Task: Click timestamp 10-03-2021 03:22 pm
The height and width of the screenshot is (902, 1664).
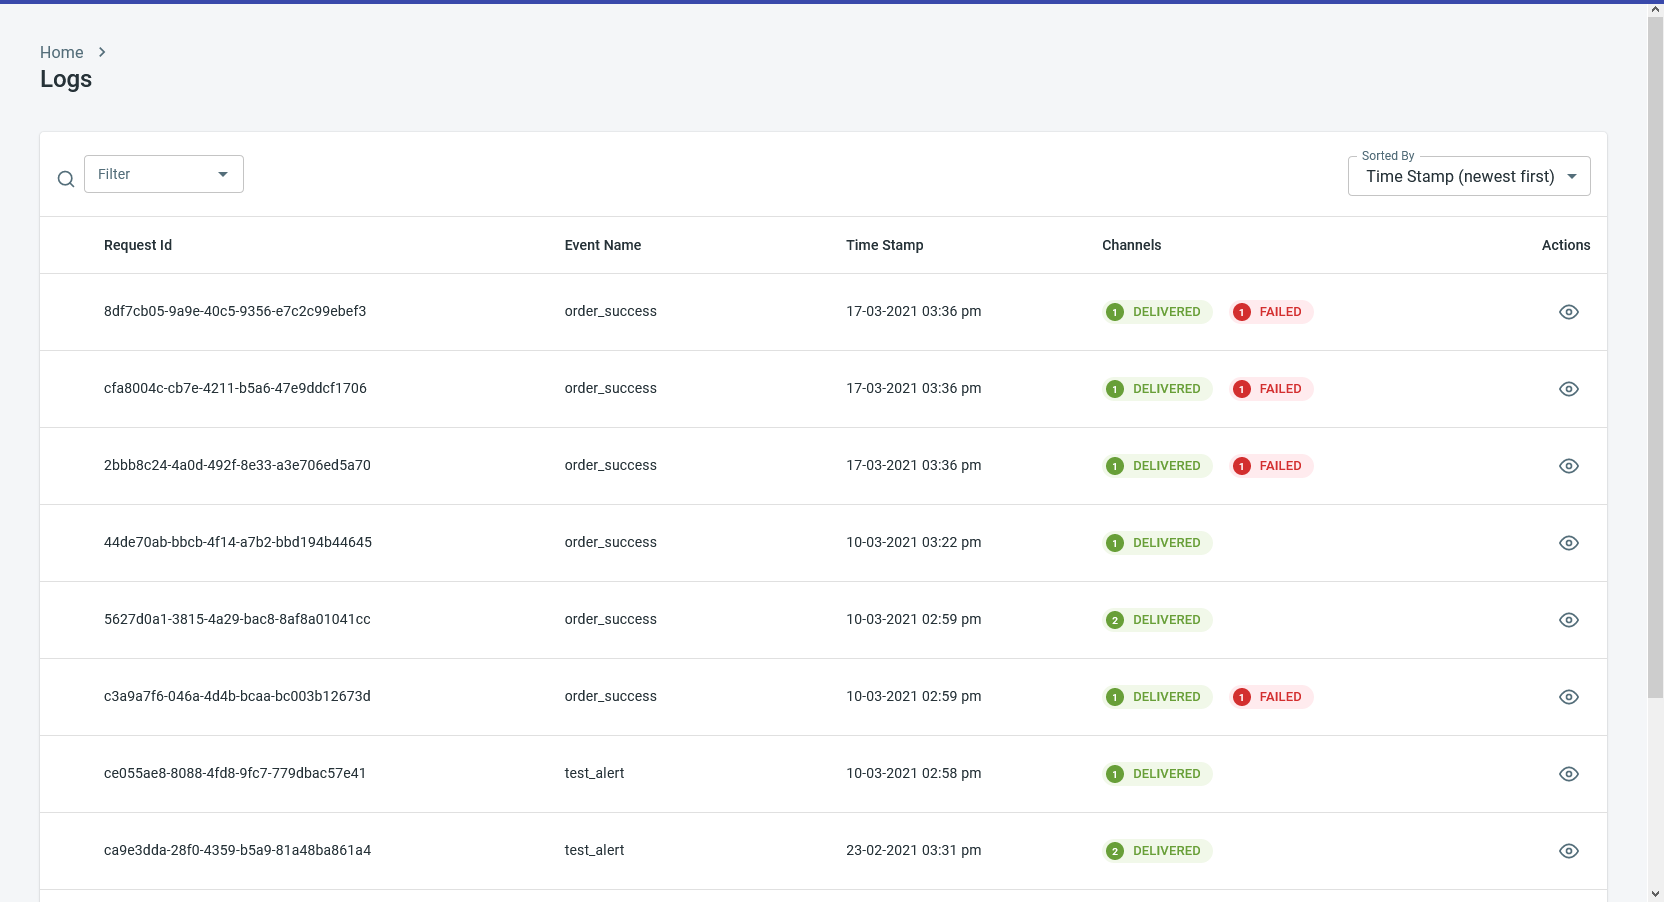Action: (x=914, y=542)
